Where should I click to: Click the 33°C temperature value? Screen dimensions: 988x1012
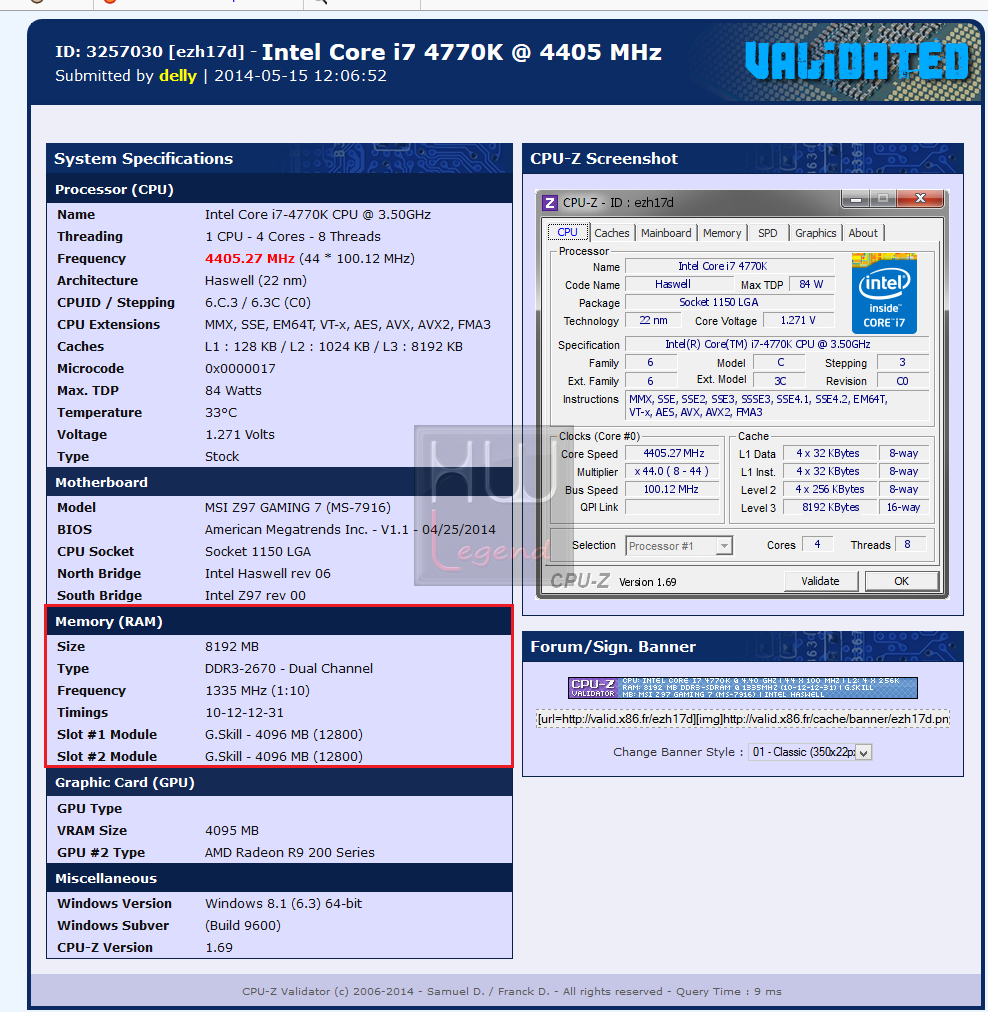click(221, 412)
